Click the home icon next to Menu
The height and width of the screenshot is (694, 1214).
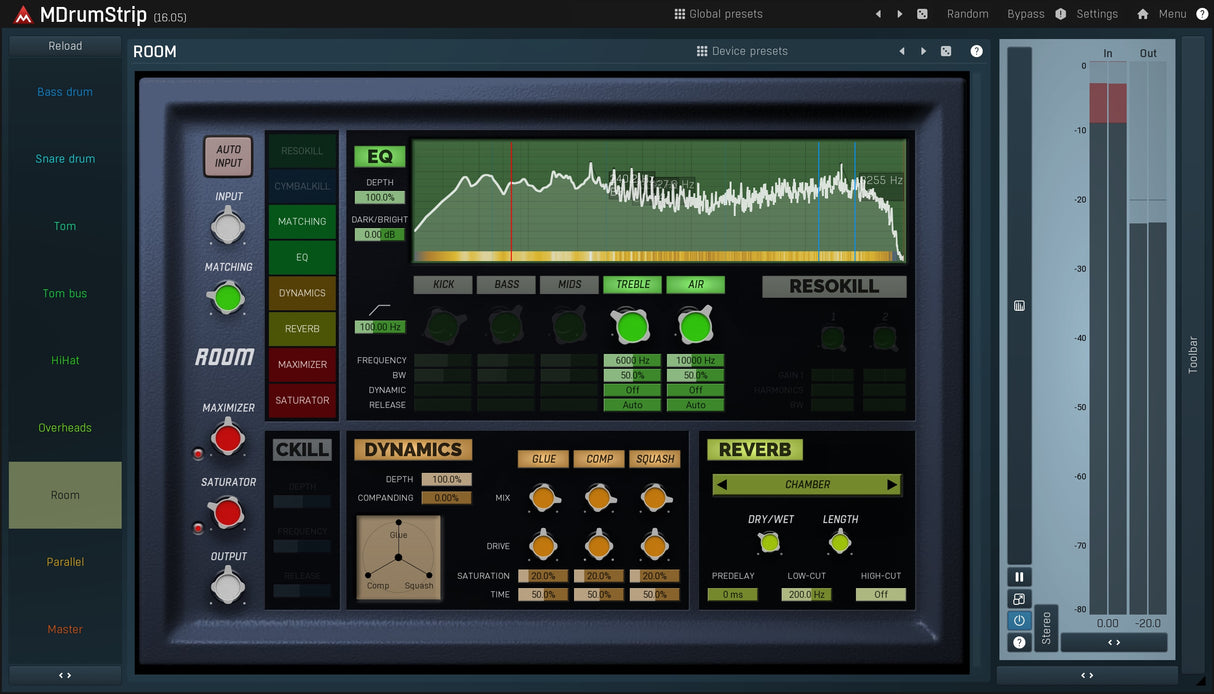pyautogui.click(x=1142, y=14)
